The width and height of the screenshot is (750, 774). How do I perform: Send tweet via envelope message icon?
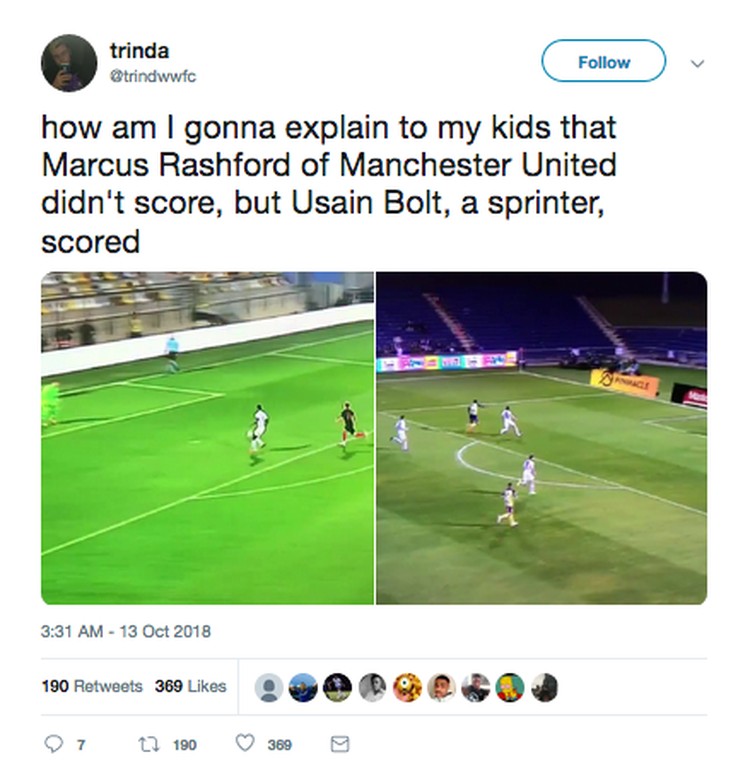pyautogui.click(x=339, y=744)
